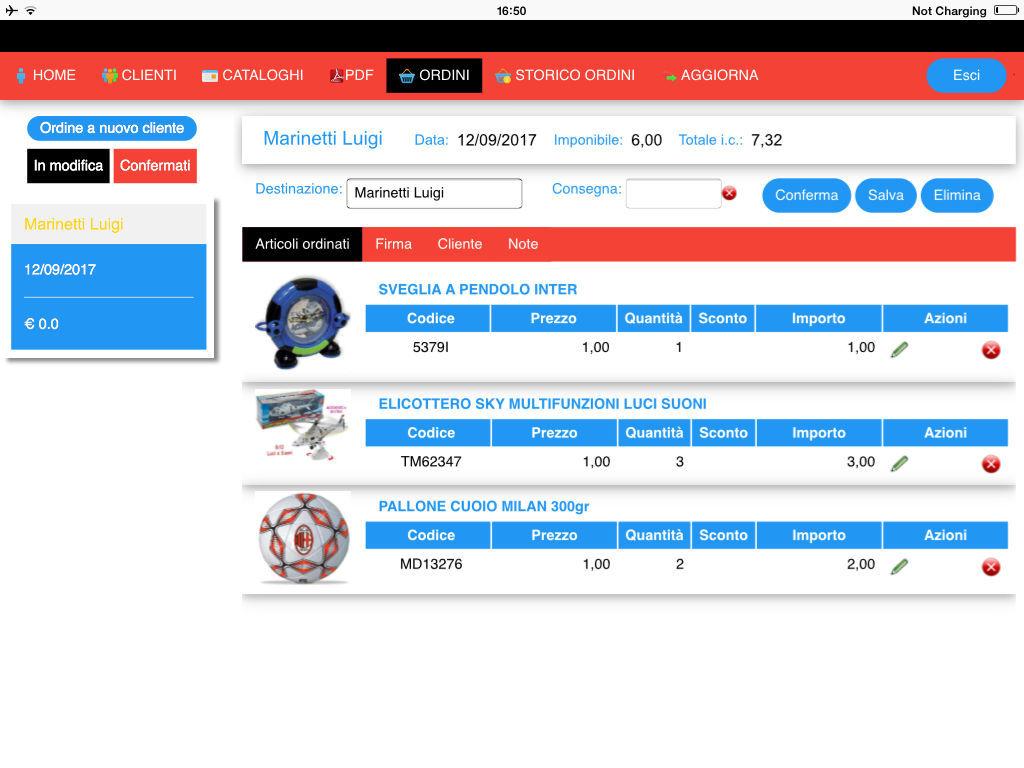Click the CLIENTI people group icon
This screenshot has width=1024, height=768.
pyautogui.click(x=109, y=76)
